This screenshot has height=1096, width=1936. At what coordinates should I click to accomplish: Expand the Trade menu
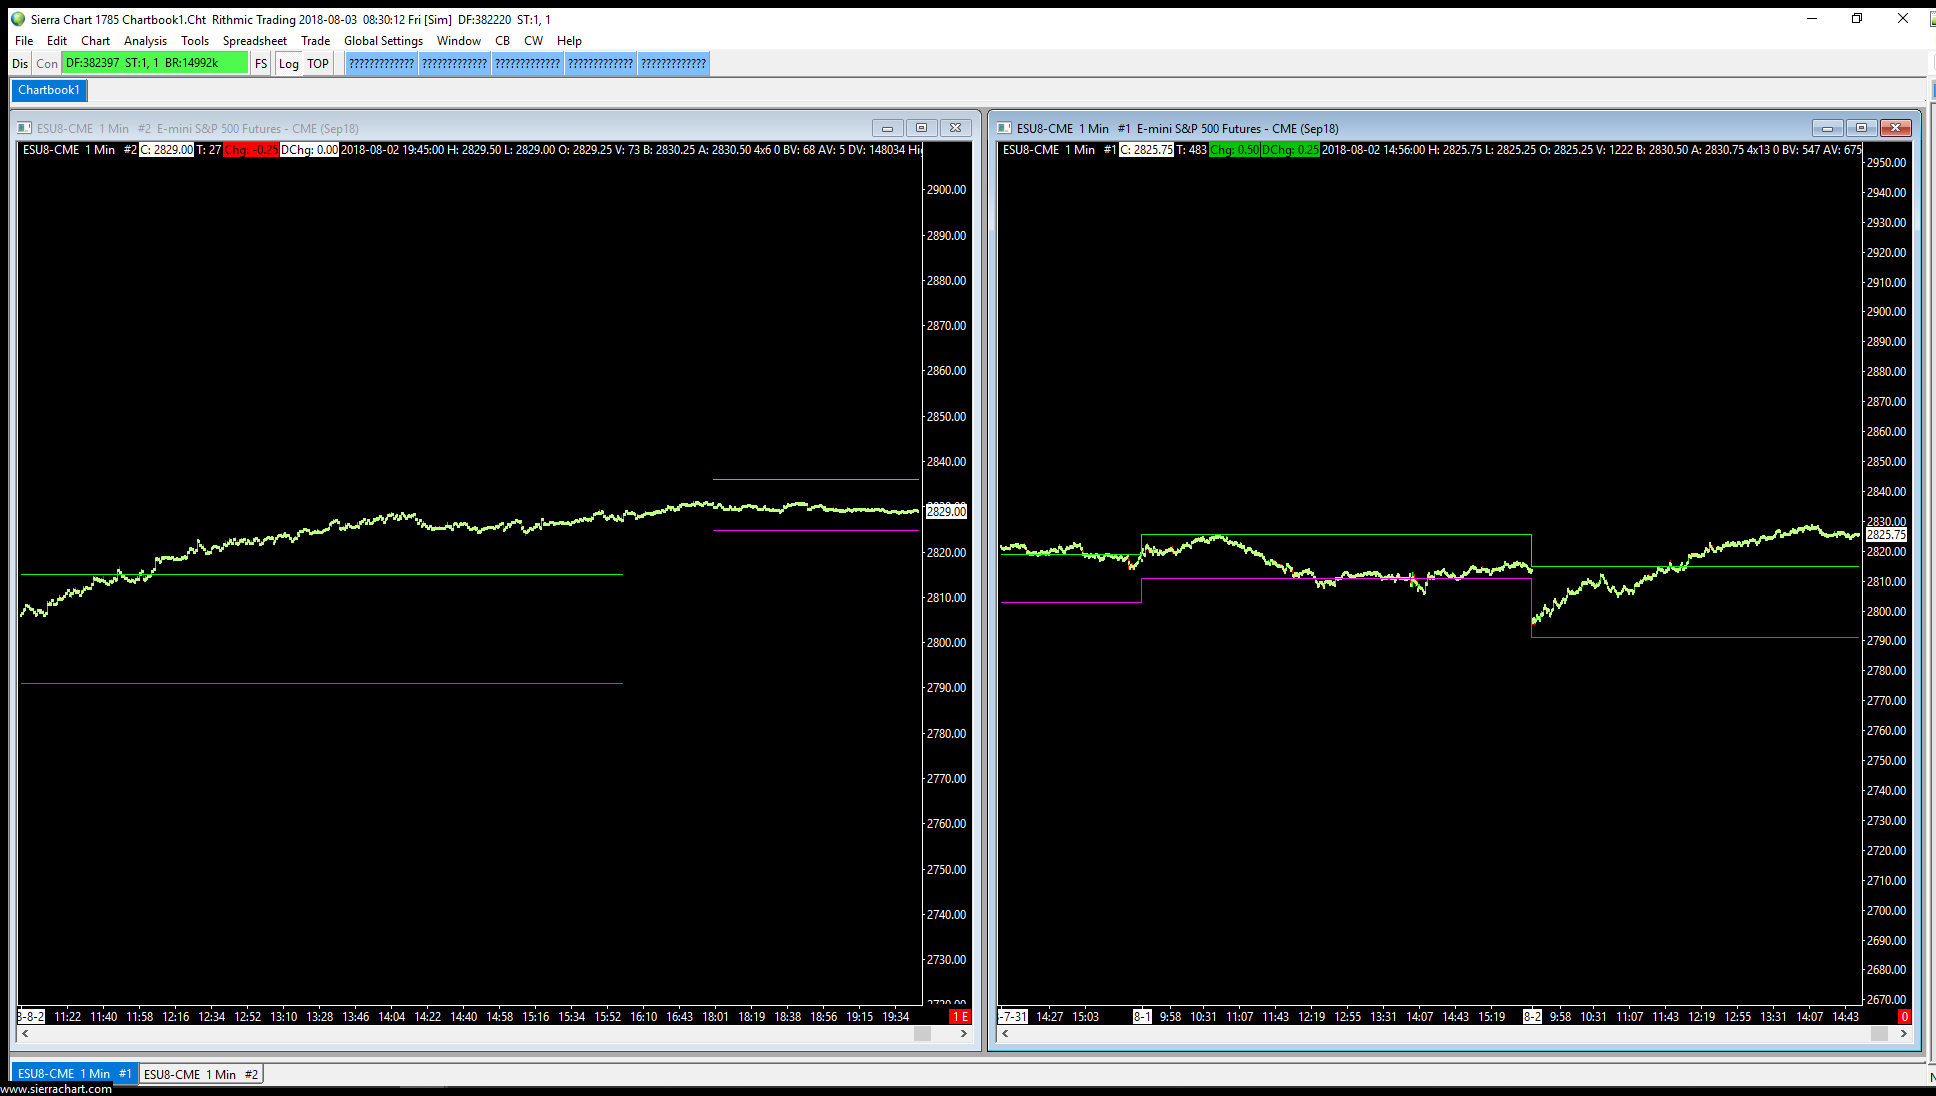click(315, 41)
